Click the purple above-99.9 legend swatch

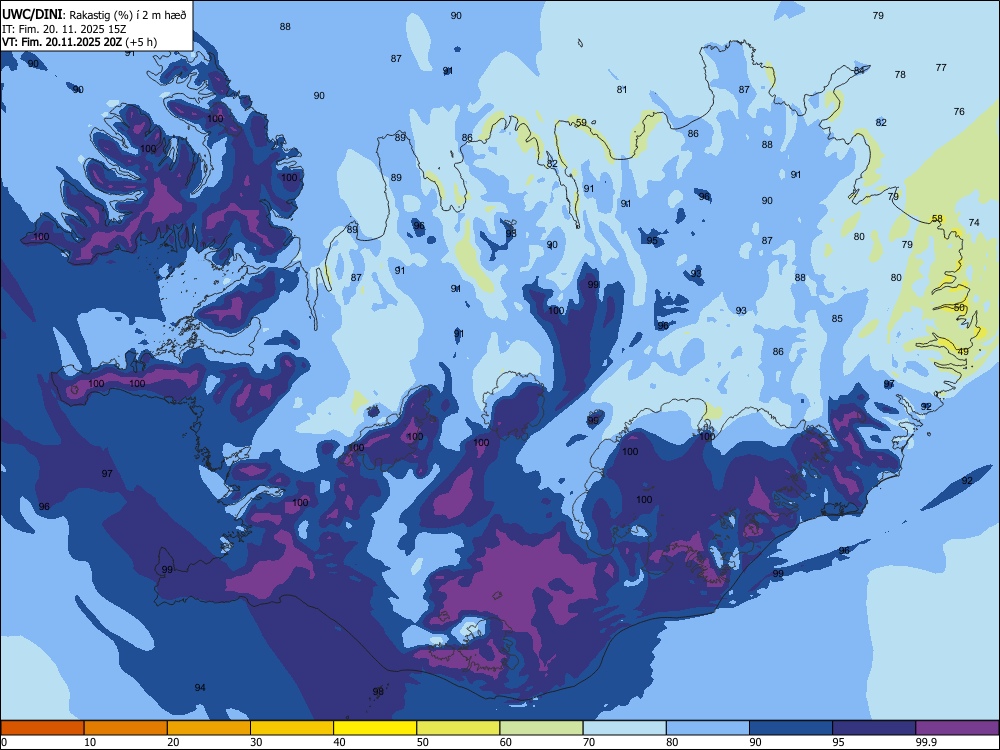[957, 728]
